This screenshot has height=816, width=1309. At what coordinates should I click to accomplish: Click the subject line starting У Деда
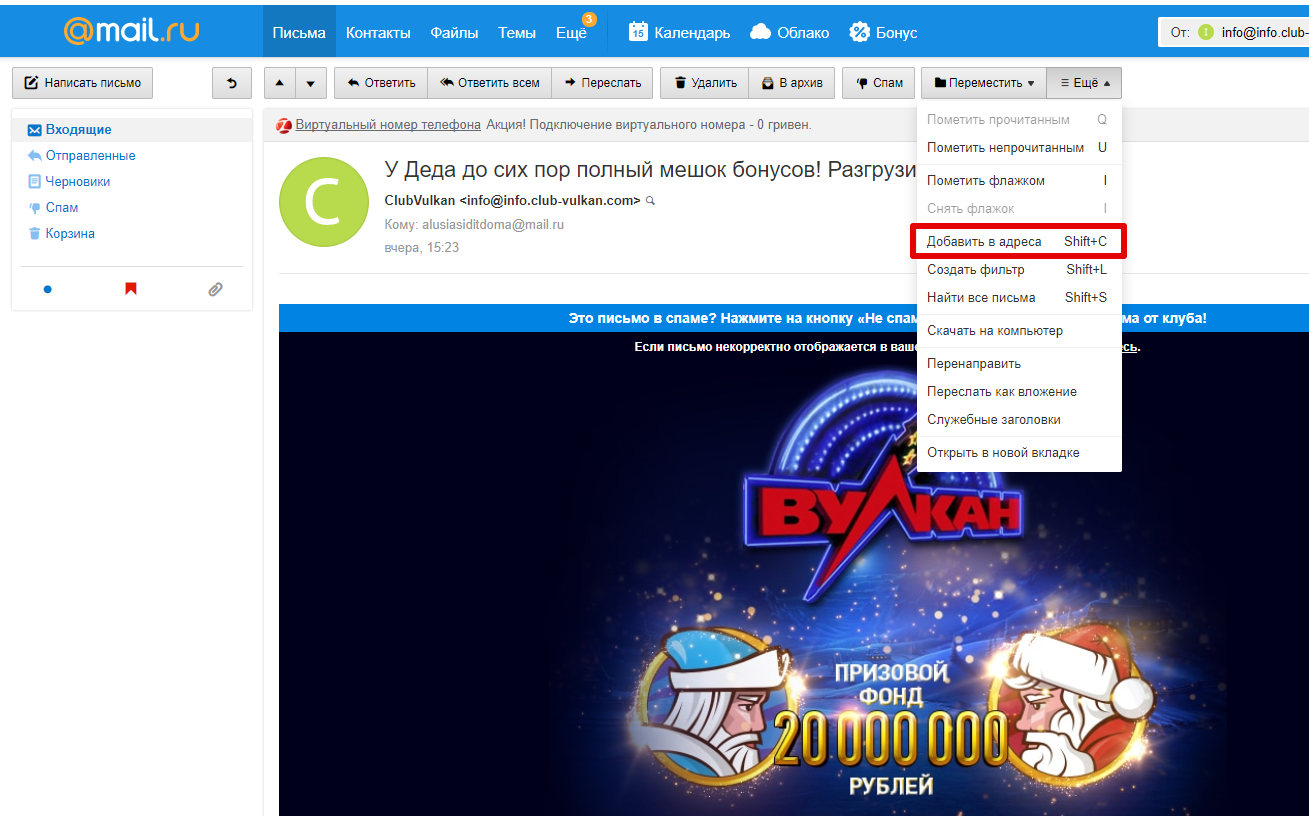650,169
